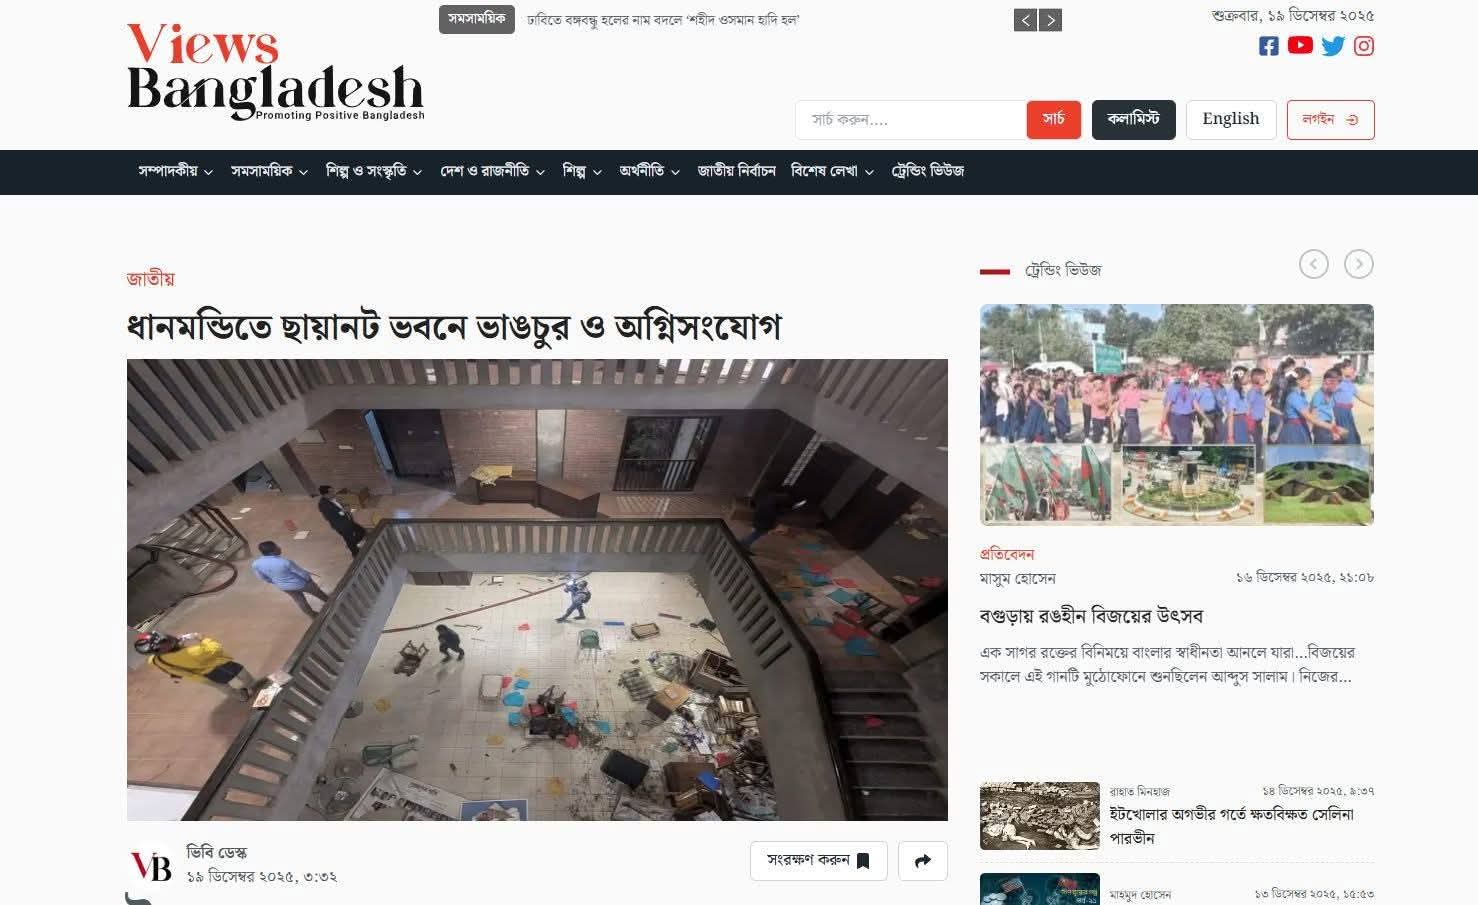
Task: Open the Facebook social icon
Action: [x=1268, y=46]
